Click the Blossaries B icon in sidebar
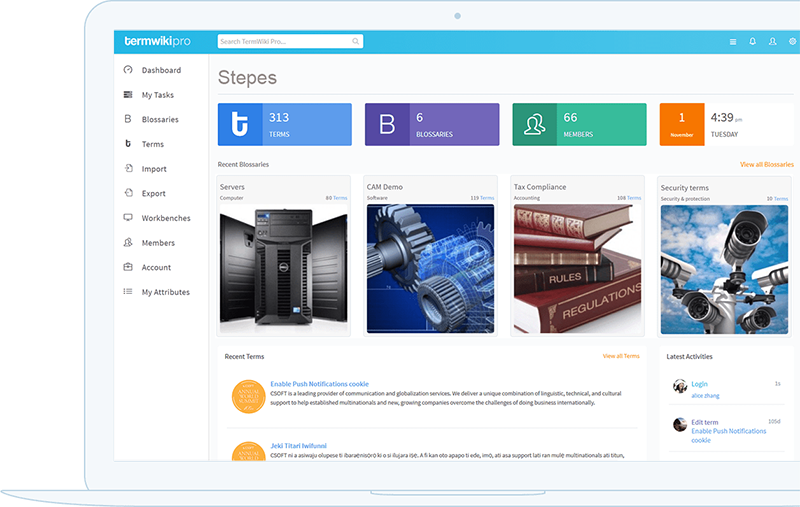This screenshot has height=507, width=800. click(128, 119)
